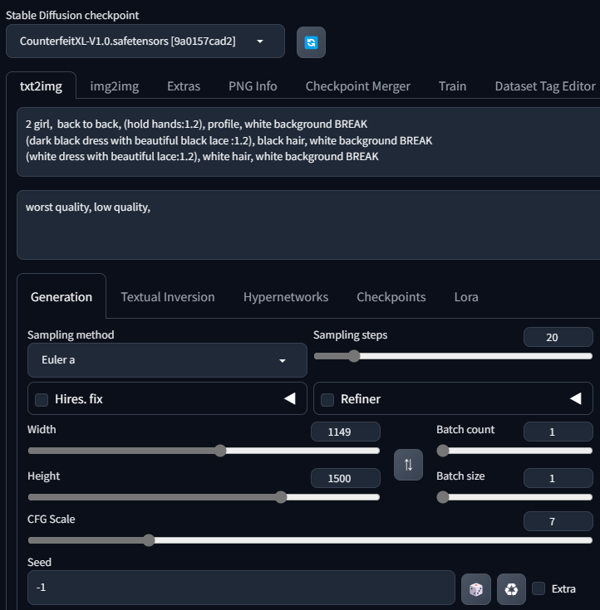Adjust the Width slider

(x=204, y=450)
